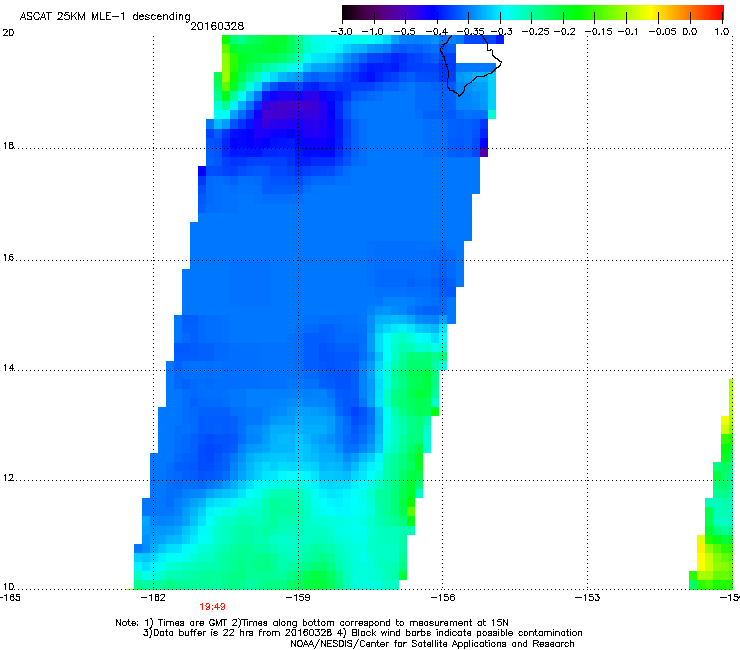Click the 'NOAA/NESDIS/Center for Satellite Applications and Research' credit
Viewport: 740px width, 650px height.
432,644
